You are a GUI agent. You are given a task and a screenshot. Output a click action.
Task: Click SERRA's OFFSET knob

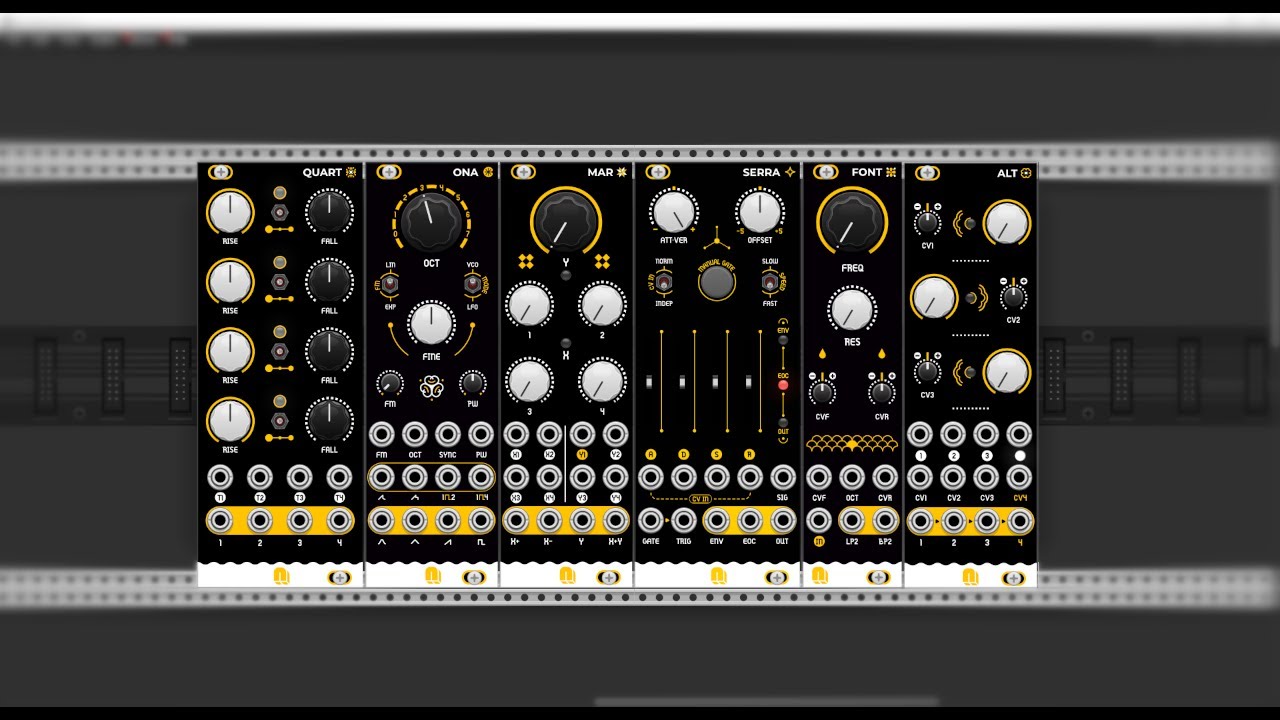pyautogui.click(x=760, y=211)
